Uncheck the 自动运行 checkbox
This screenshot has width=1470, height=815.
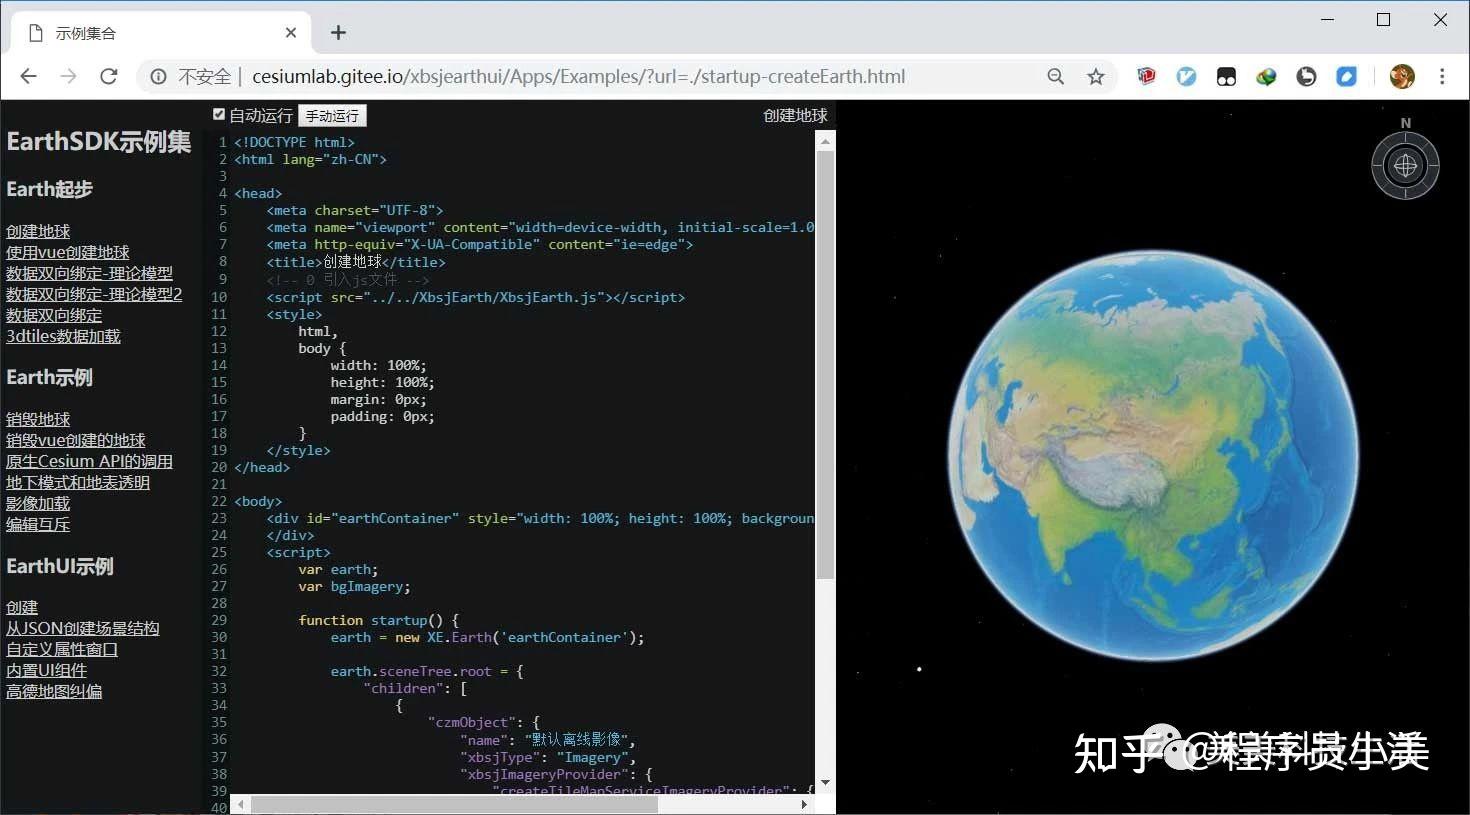tap(219, 113)
